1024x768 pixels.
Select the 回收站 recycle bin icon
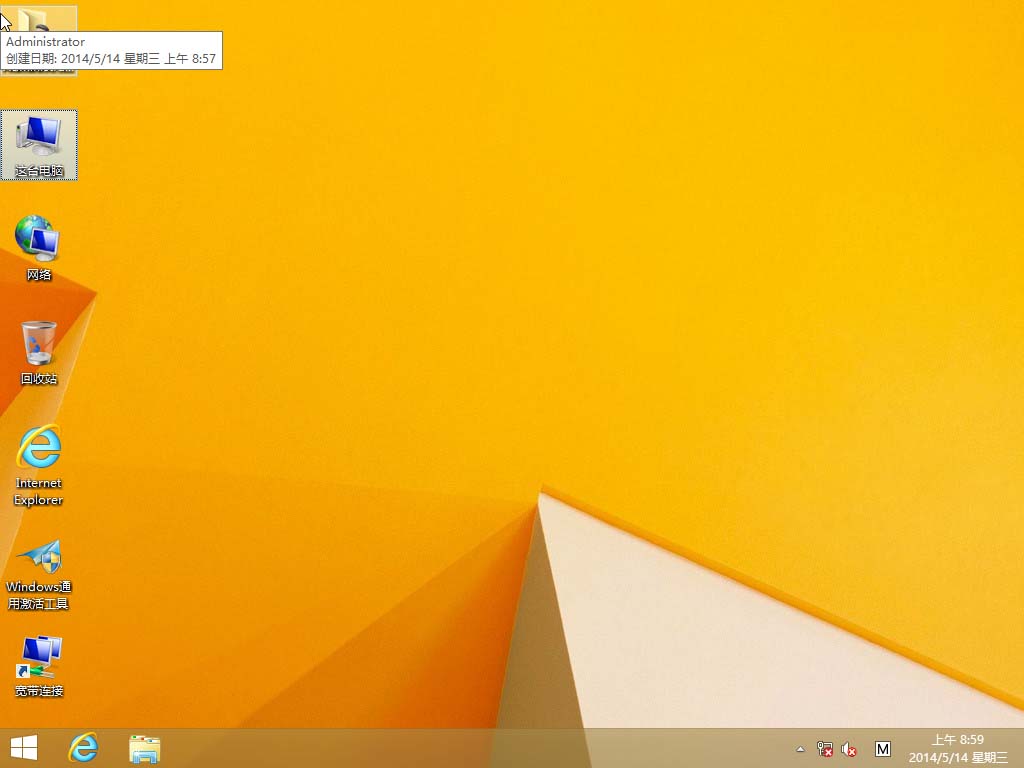pyautogui.click(x=39, y=352)
